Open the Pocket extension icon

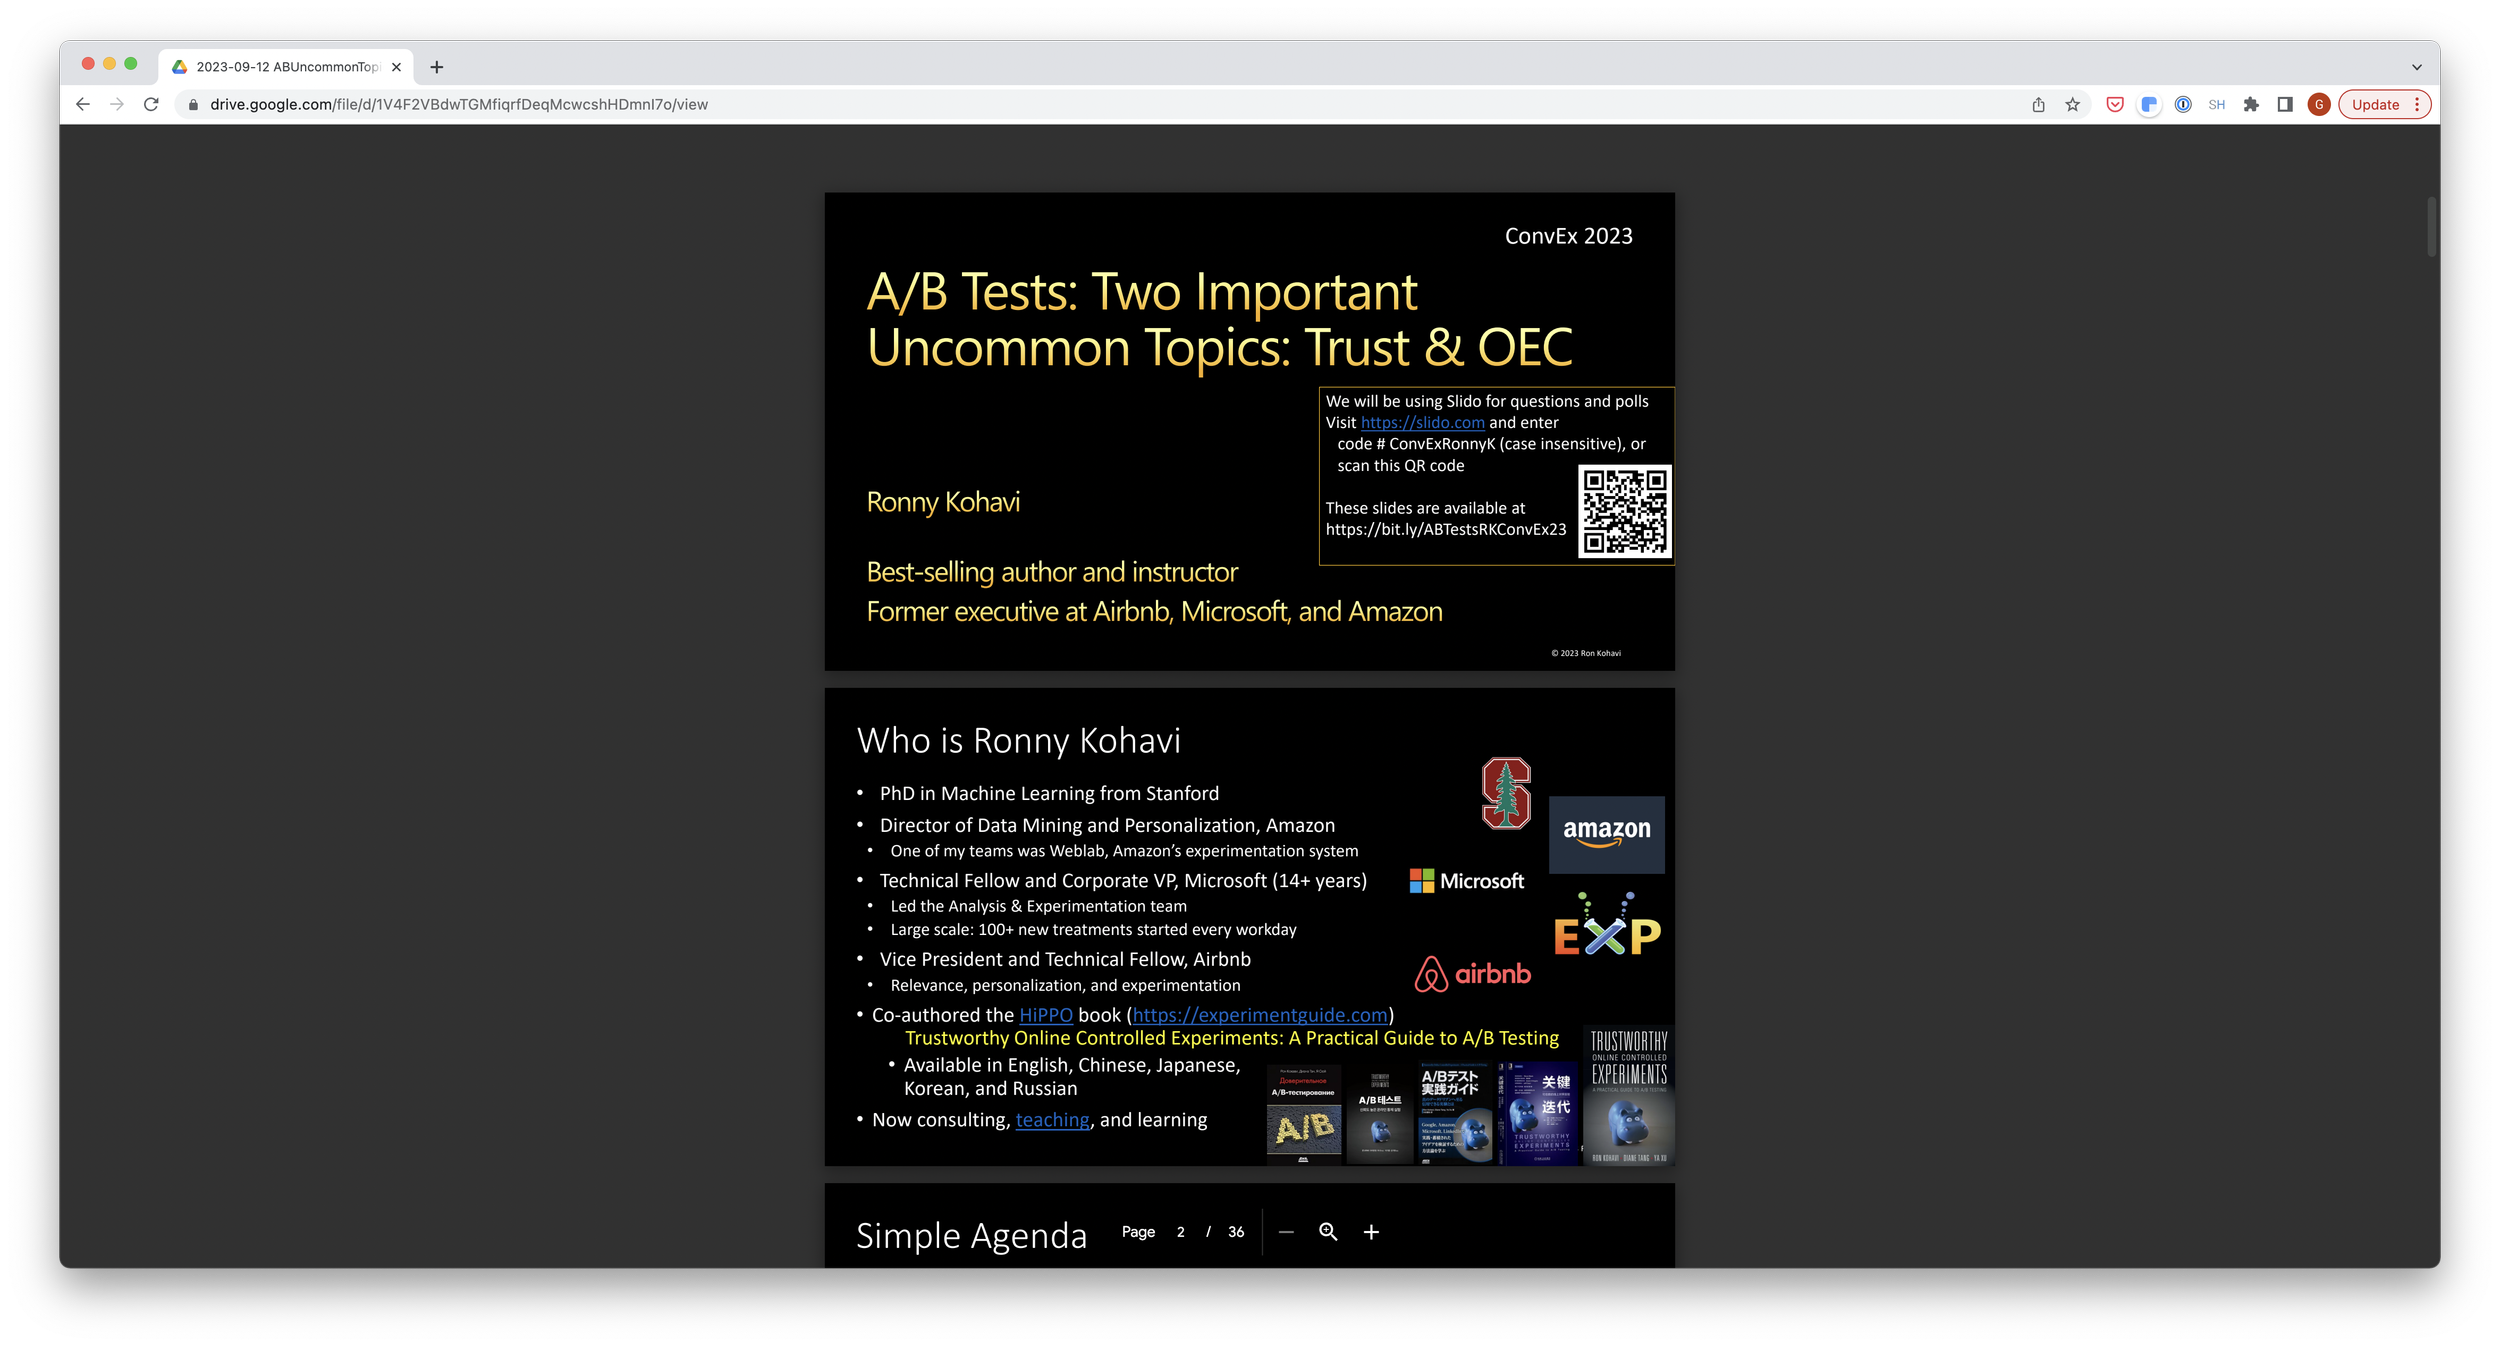point(2114,104)
